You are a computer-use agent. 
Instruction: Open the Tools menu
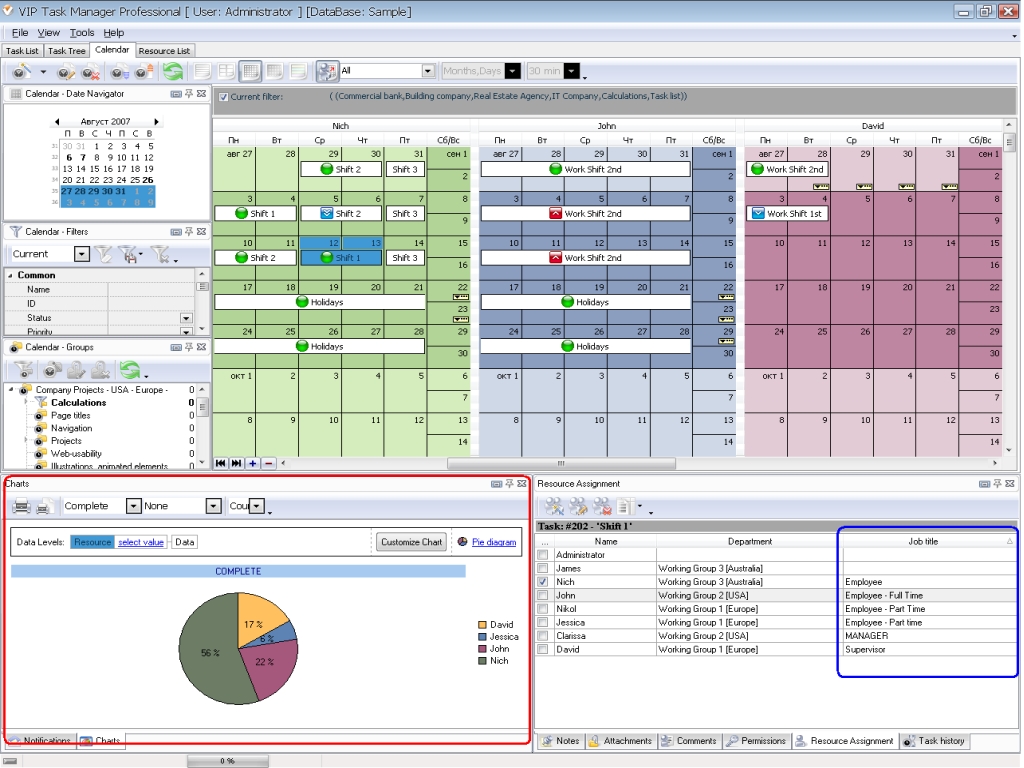[x=80, y=32]
